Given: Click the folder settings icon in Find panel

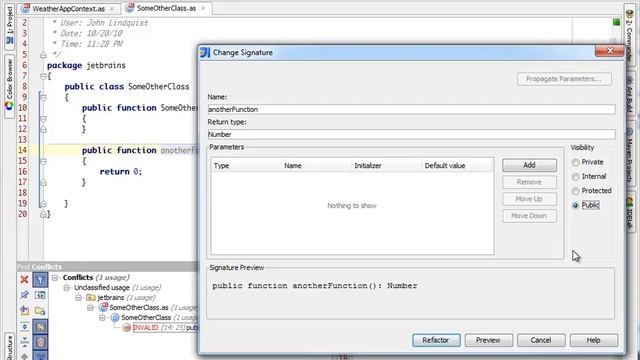Looking at the screenshot, I should click(40, 311).
